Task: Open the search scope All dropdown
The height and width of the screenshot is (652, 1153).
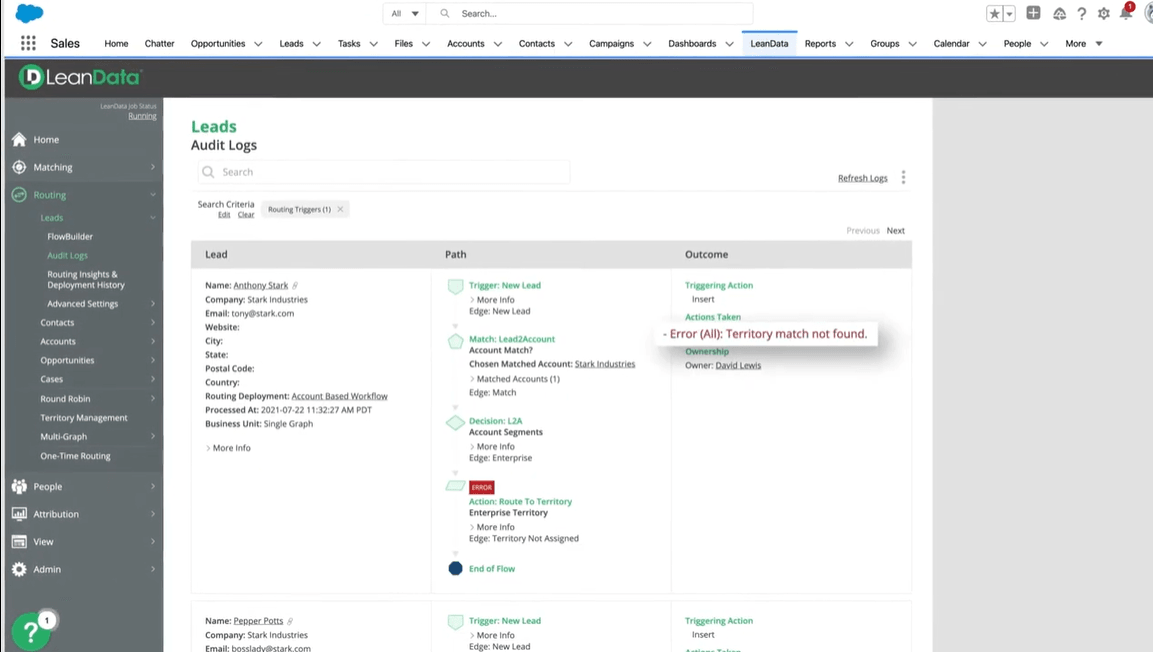Action: click(x=405, y=13)
